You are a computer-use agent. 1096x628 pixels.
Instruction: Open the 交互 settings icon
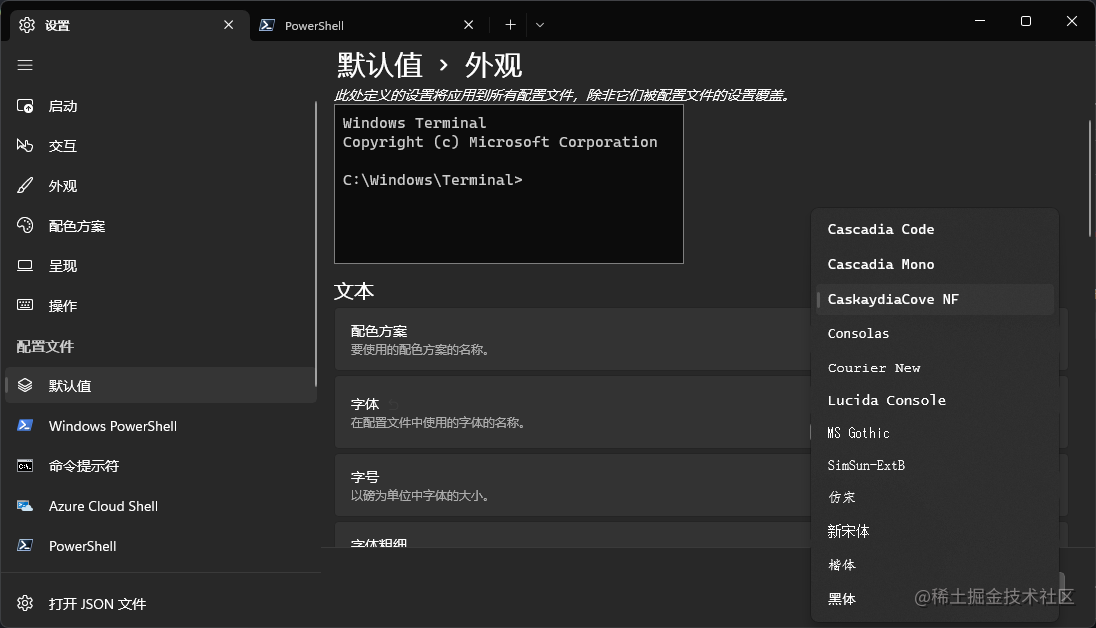pyautogui.click(x=25, y=145)
